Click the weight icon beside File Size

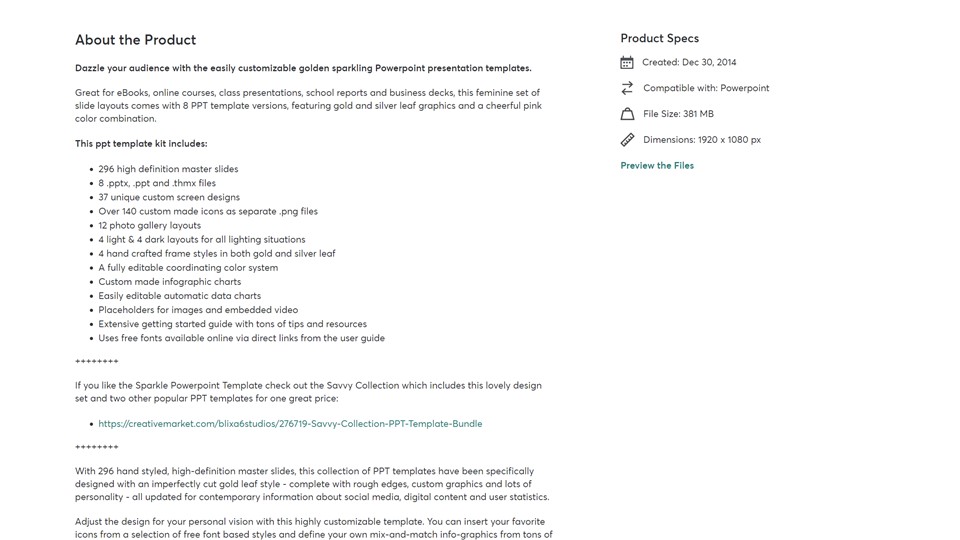627,114
